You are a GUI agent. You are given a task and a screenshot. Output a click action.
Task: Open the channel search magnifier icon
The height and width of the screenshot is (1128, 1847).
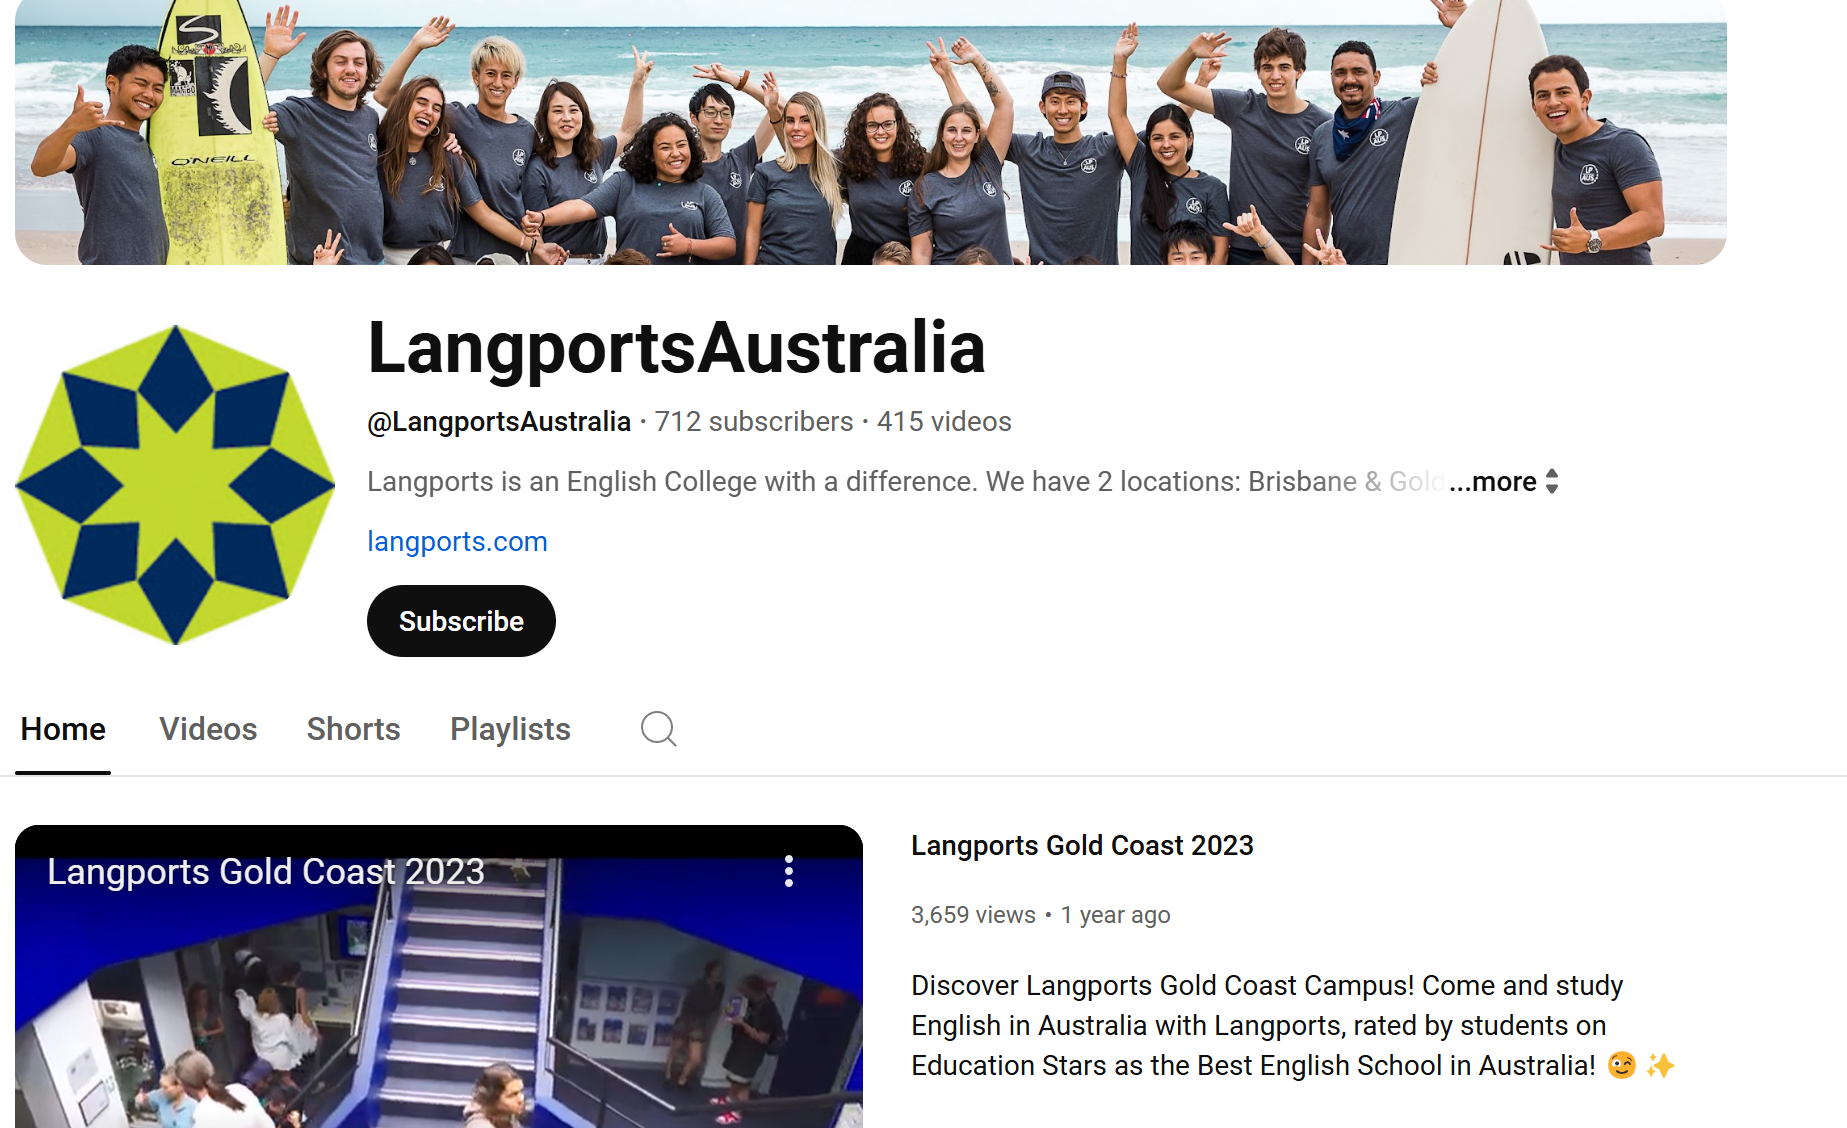(658, 729)
